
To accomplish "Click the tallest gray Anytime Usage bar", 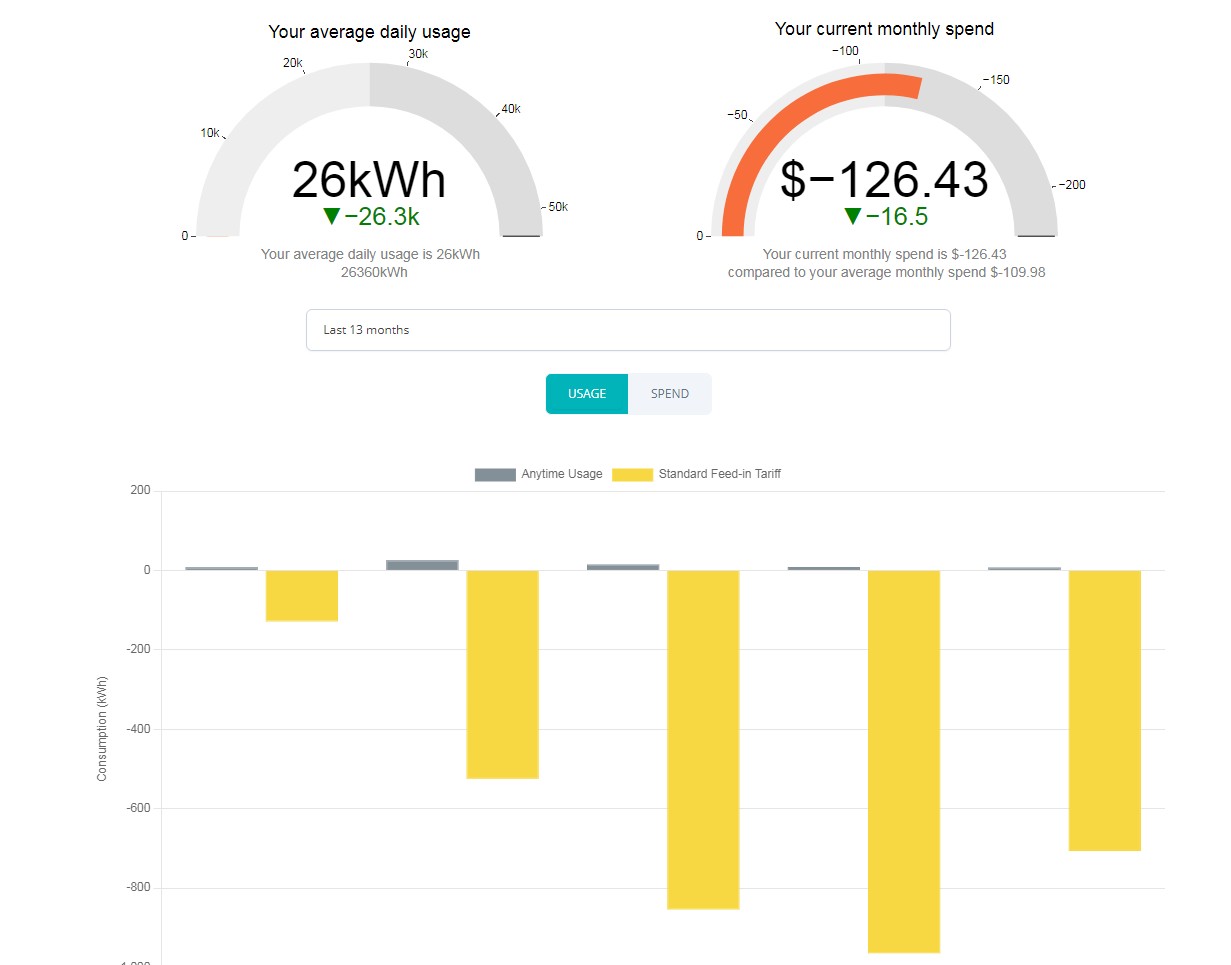I will click(x=422, y=565).
